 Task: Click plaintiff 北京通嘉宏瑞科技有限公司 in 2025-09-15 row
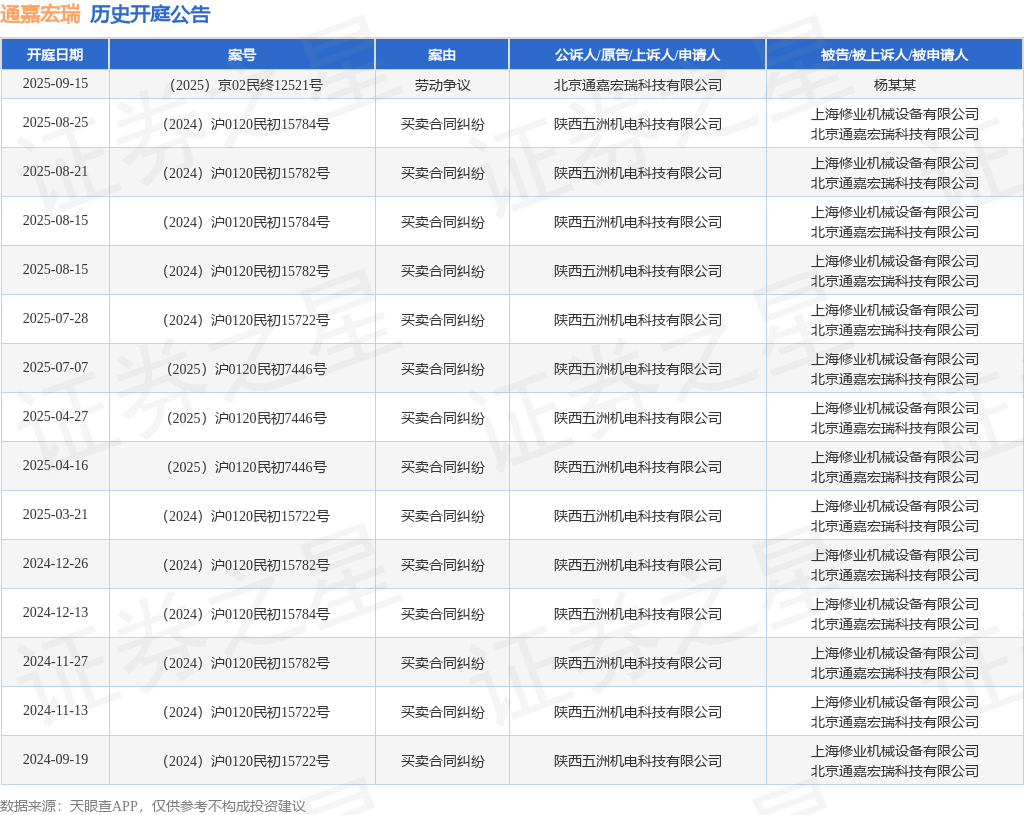(637, 85)
